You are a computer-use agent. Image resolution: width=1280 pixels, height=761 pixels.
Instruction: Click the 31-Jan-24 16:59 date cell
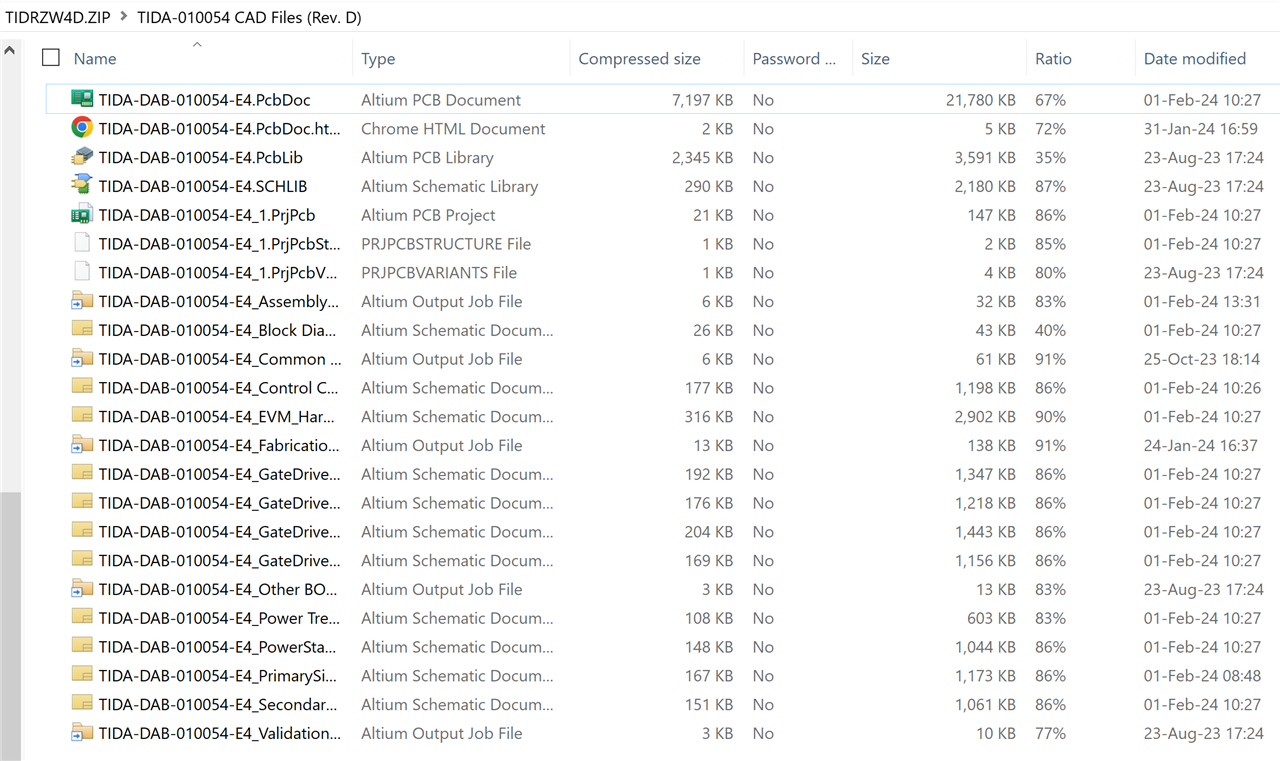(x=1201, y=128)
